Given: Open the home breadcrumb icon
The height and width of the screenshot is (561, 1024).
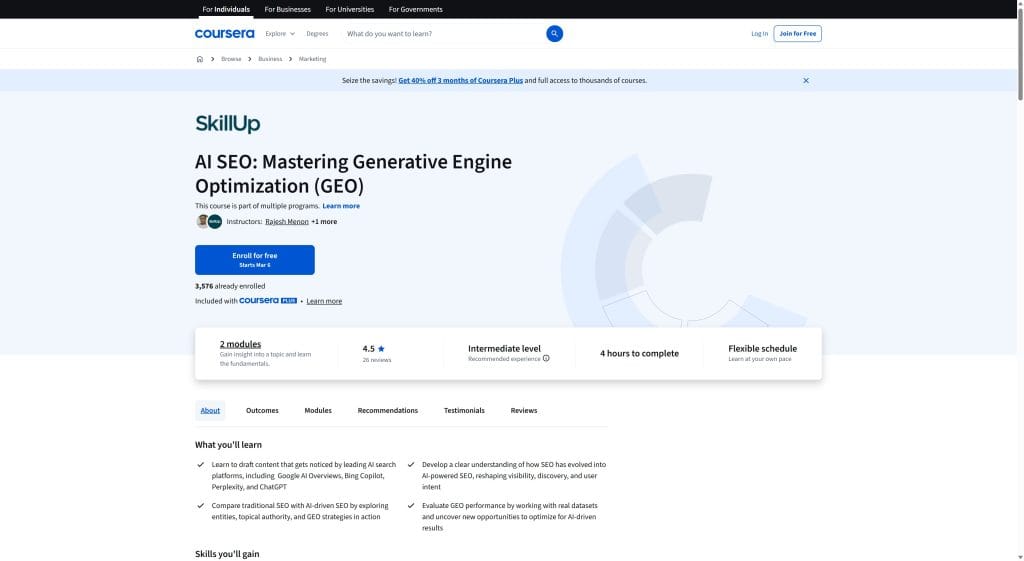Looking at the screenshot, I should (x=199, y=59).
